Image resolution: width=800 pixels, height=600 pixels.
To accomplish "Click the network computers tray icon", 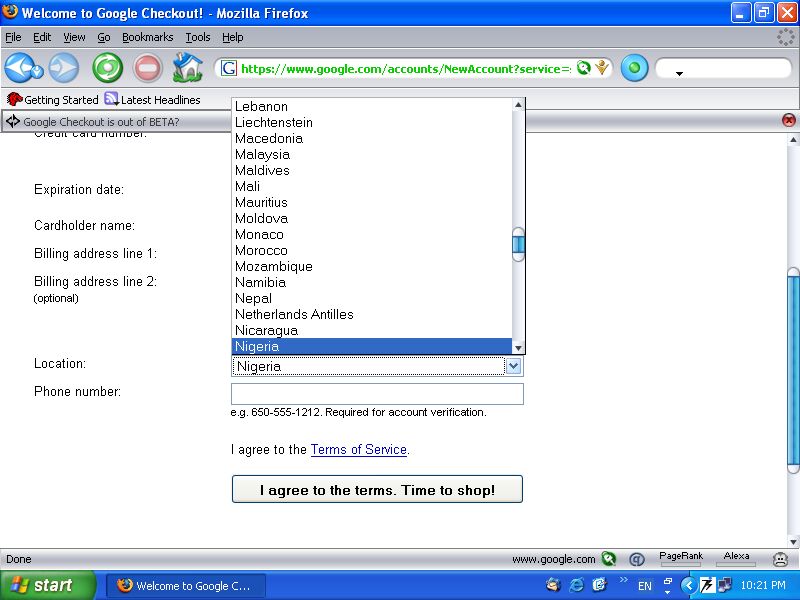I will pyautogui.click(x=724, y=585).
